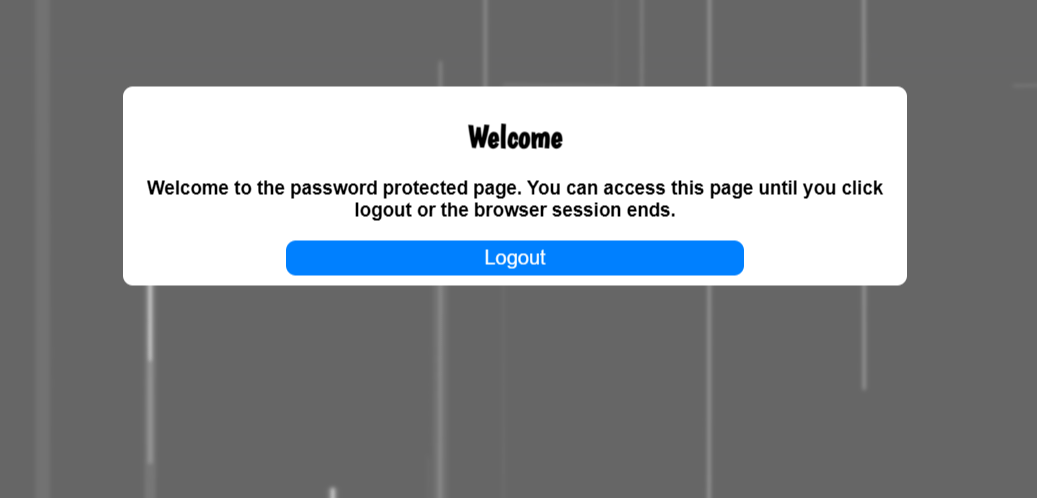Click the blue Logout button
This screenshot has height=498, width=1037.
pos(515,258)
